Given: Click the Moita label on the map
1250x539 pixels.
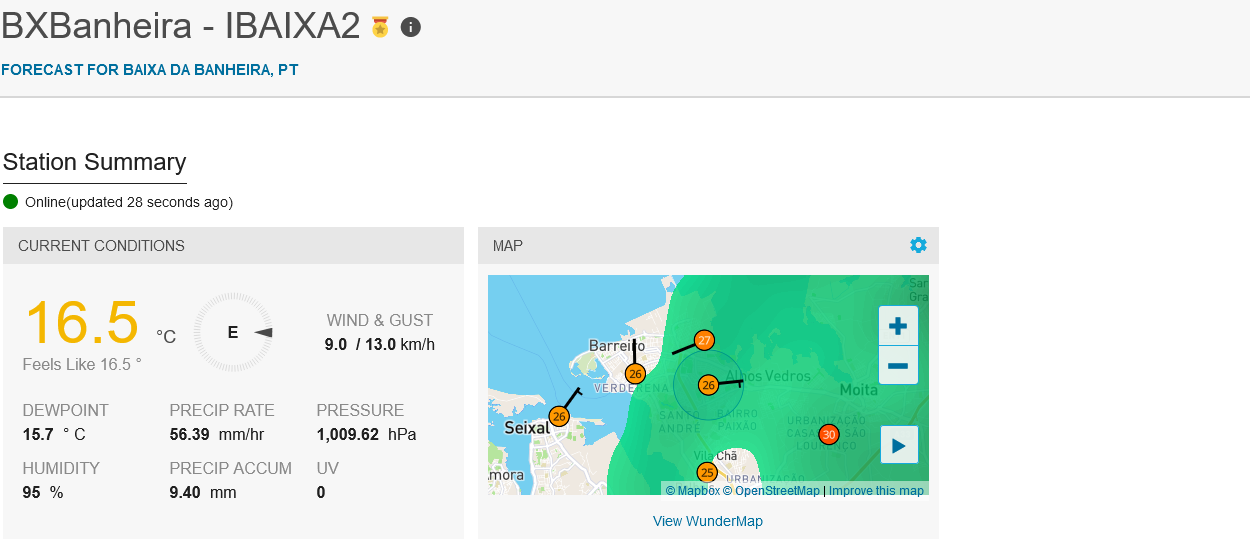Looking at the screenshot, I should (859, 389).
